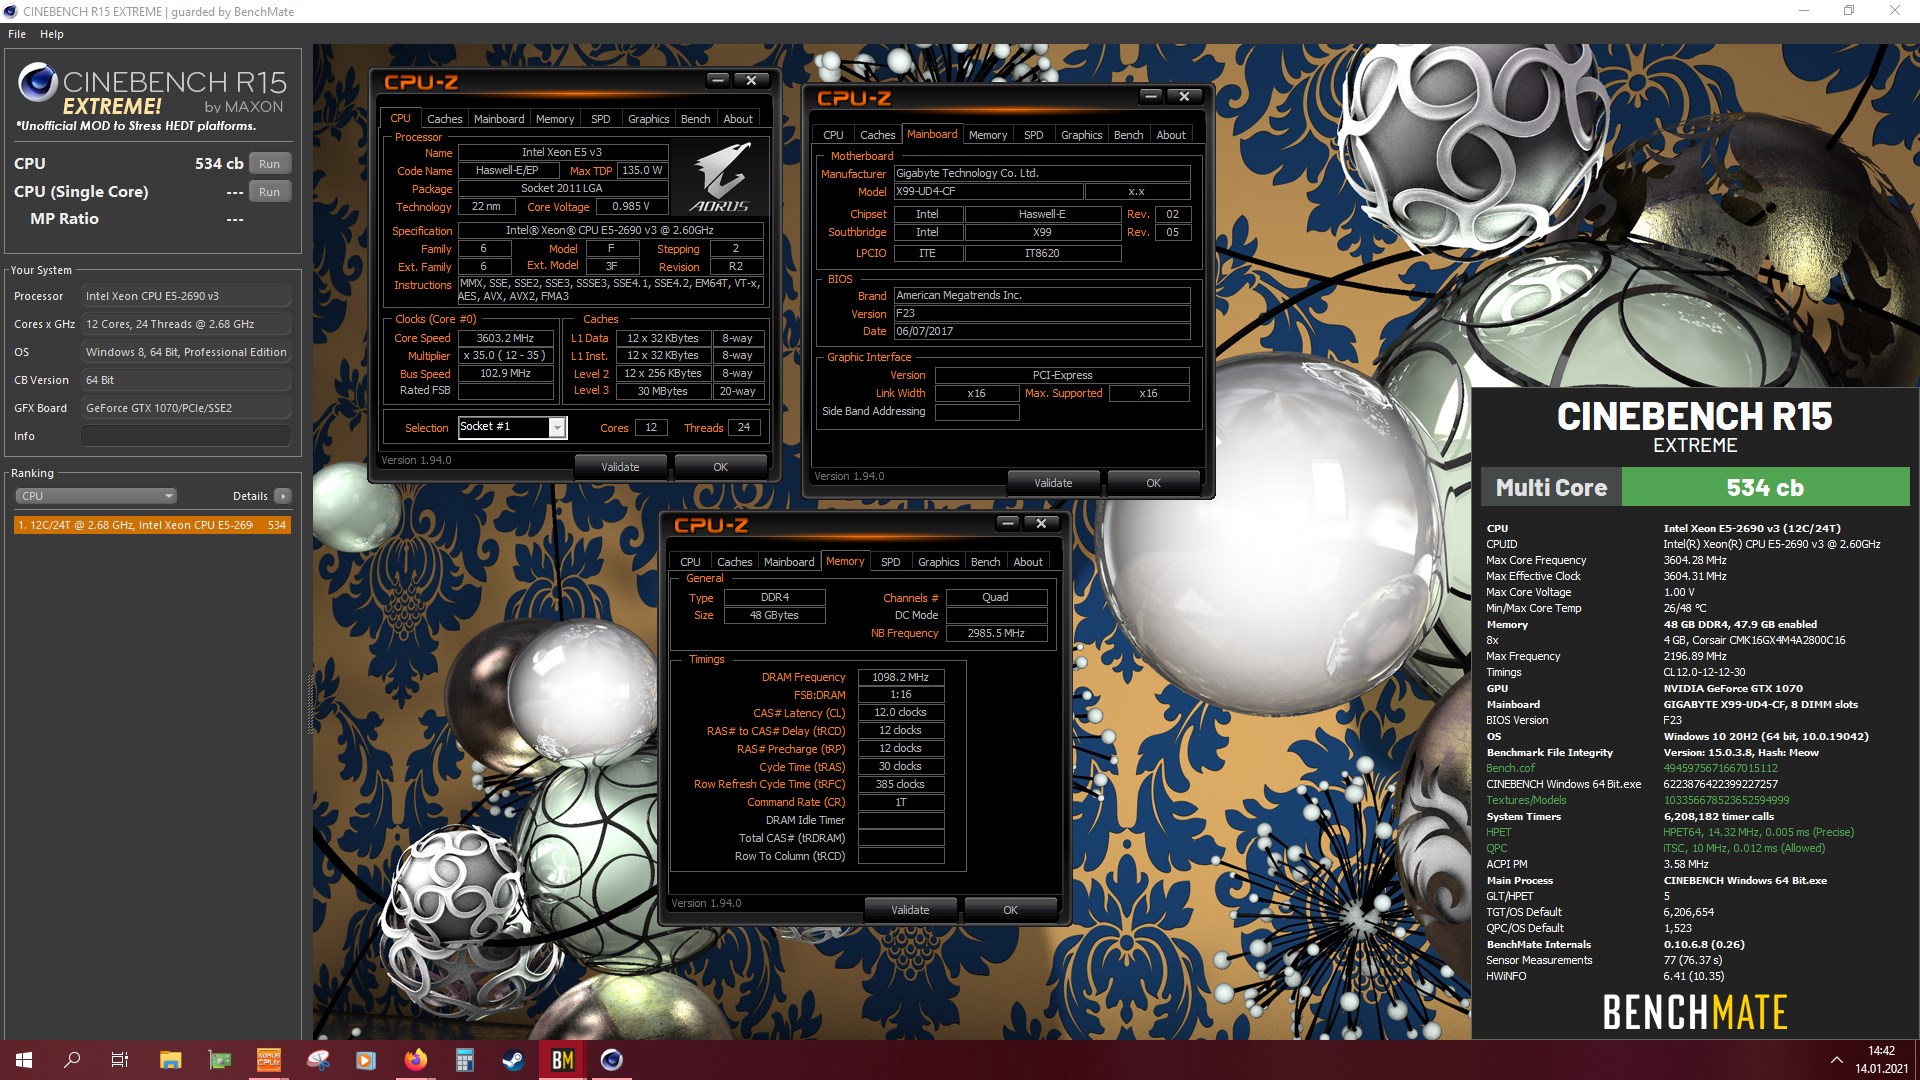Open Bench tab in Memory CPU-Z window
The height and width of the screenshot is (1080, 1920).
(986, 562)
